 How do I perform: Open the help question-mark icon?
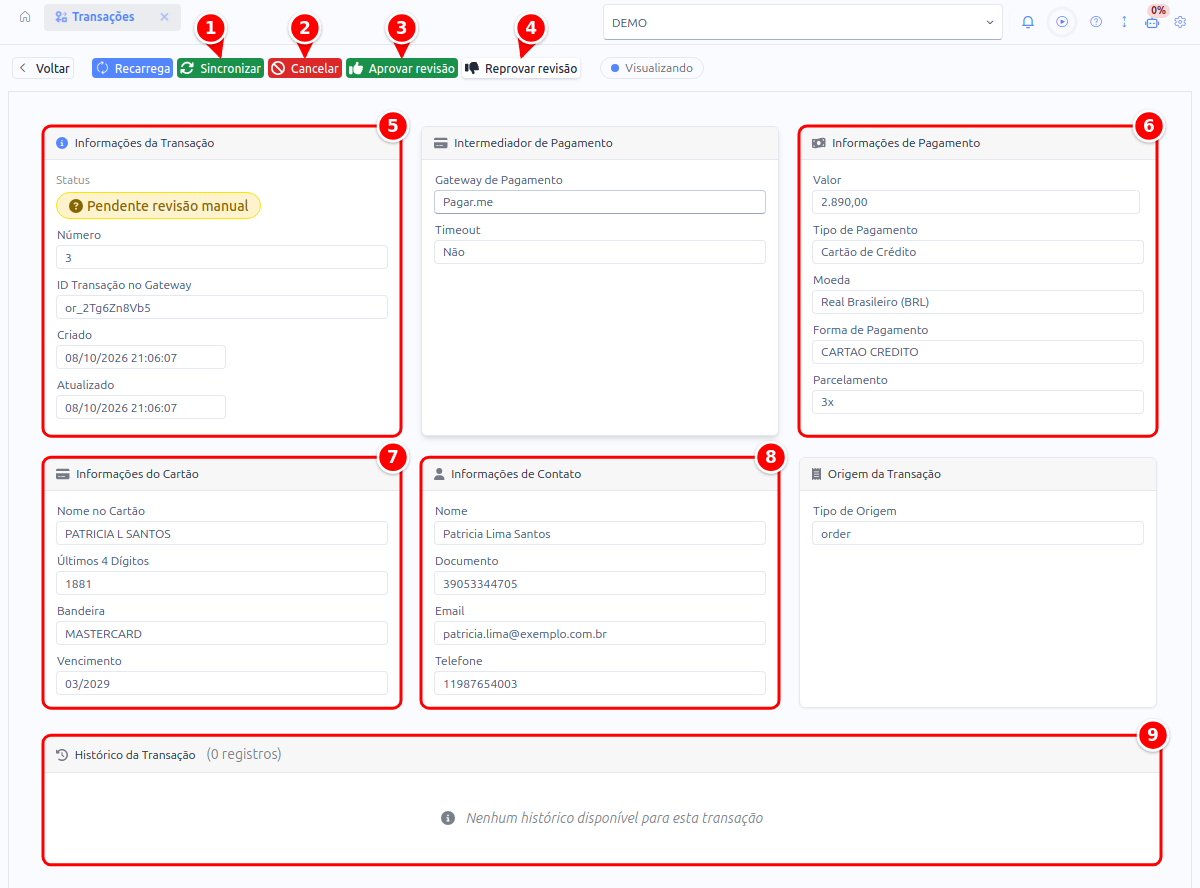(1096, 22)
